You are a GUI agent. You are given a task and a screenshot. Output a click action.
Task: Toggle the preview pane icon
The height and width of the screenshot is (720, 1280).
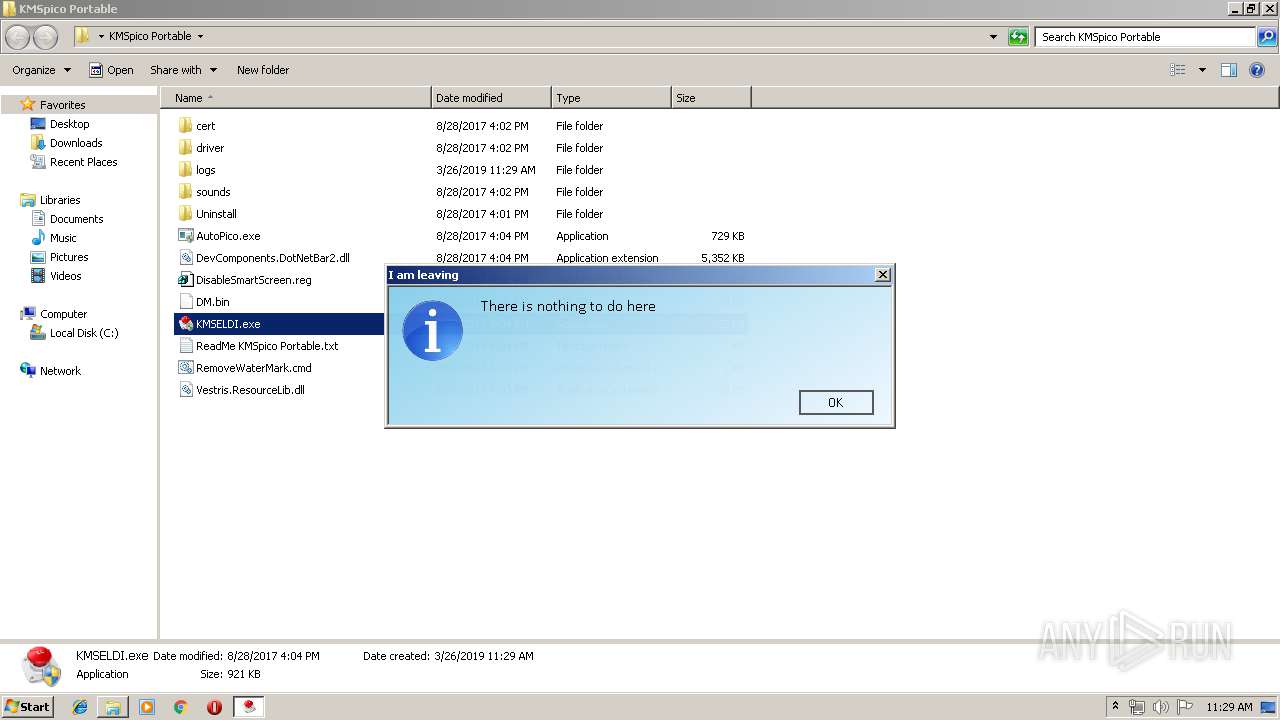tap(1229, 70)
